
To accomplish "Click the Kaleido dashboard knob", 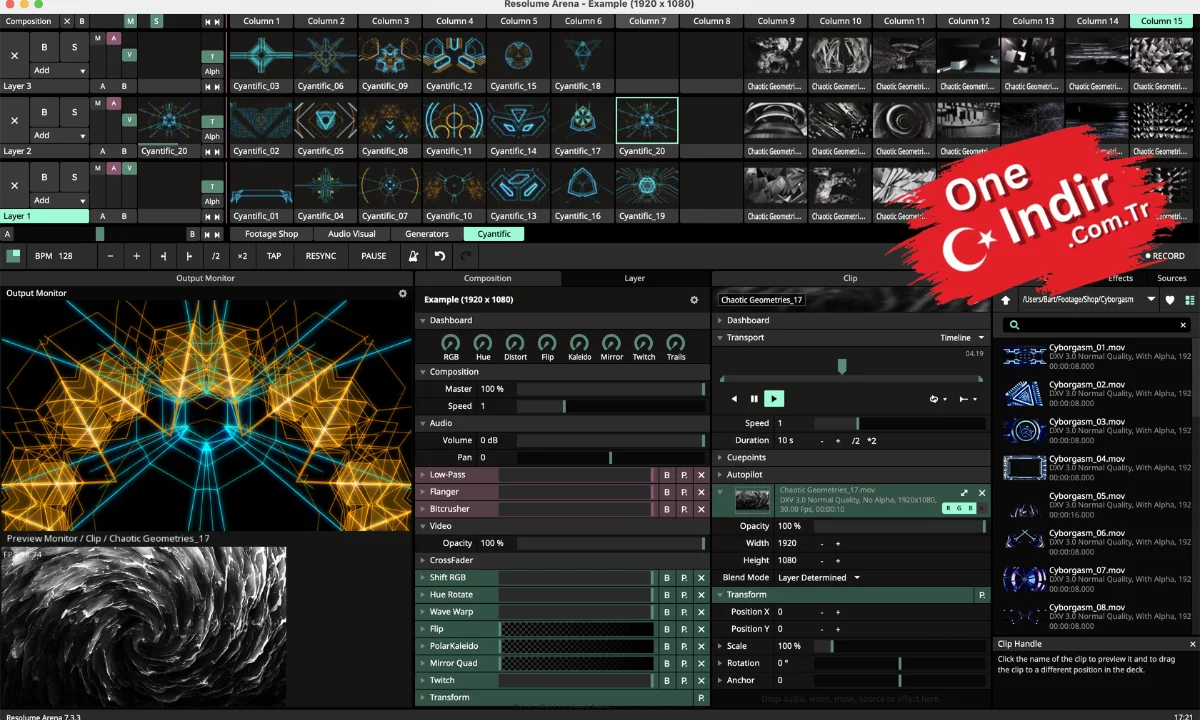I will pyautogui.click(x=579, y=343).
